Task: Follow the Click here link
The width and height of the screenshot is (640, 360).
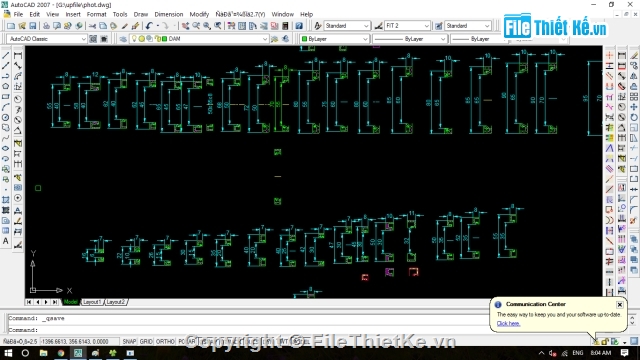Action: 508,323
